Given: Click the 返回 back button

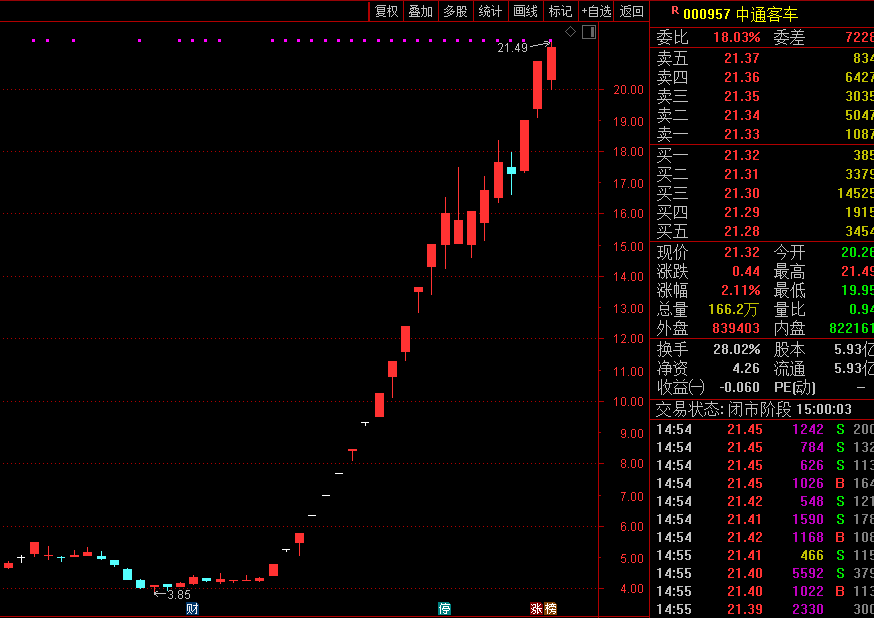Looking at the screenshot, I should (632, 11).
